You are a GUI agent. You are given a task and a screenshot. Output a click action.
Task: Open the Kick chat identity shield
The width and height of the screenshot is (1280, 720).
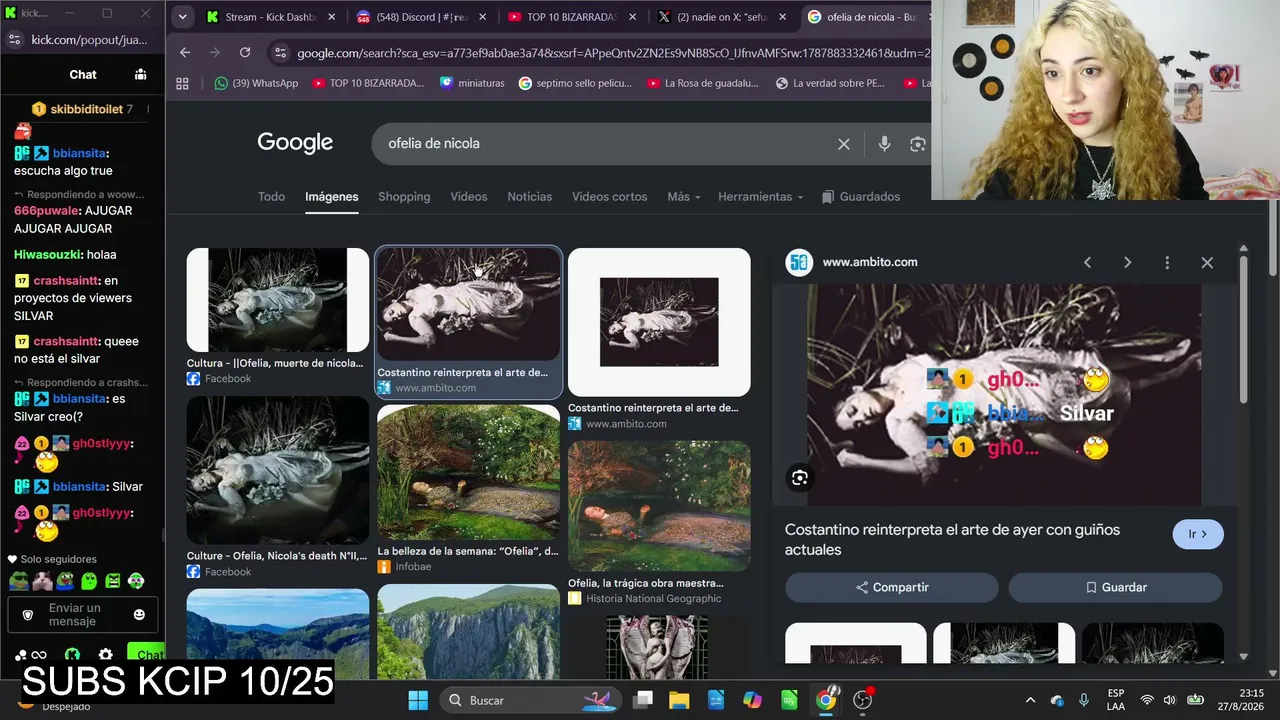pyautogui.click(x=28, y=614)
